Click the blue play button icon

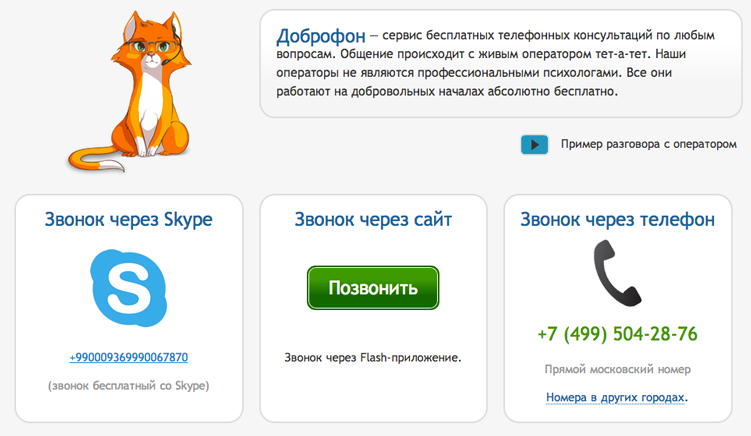point(534,144)
